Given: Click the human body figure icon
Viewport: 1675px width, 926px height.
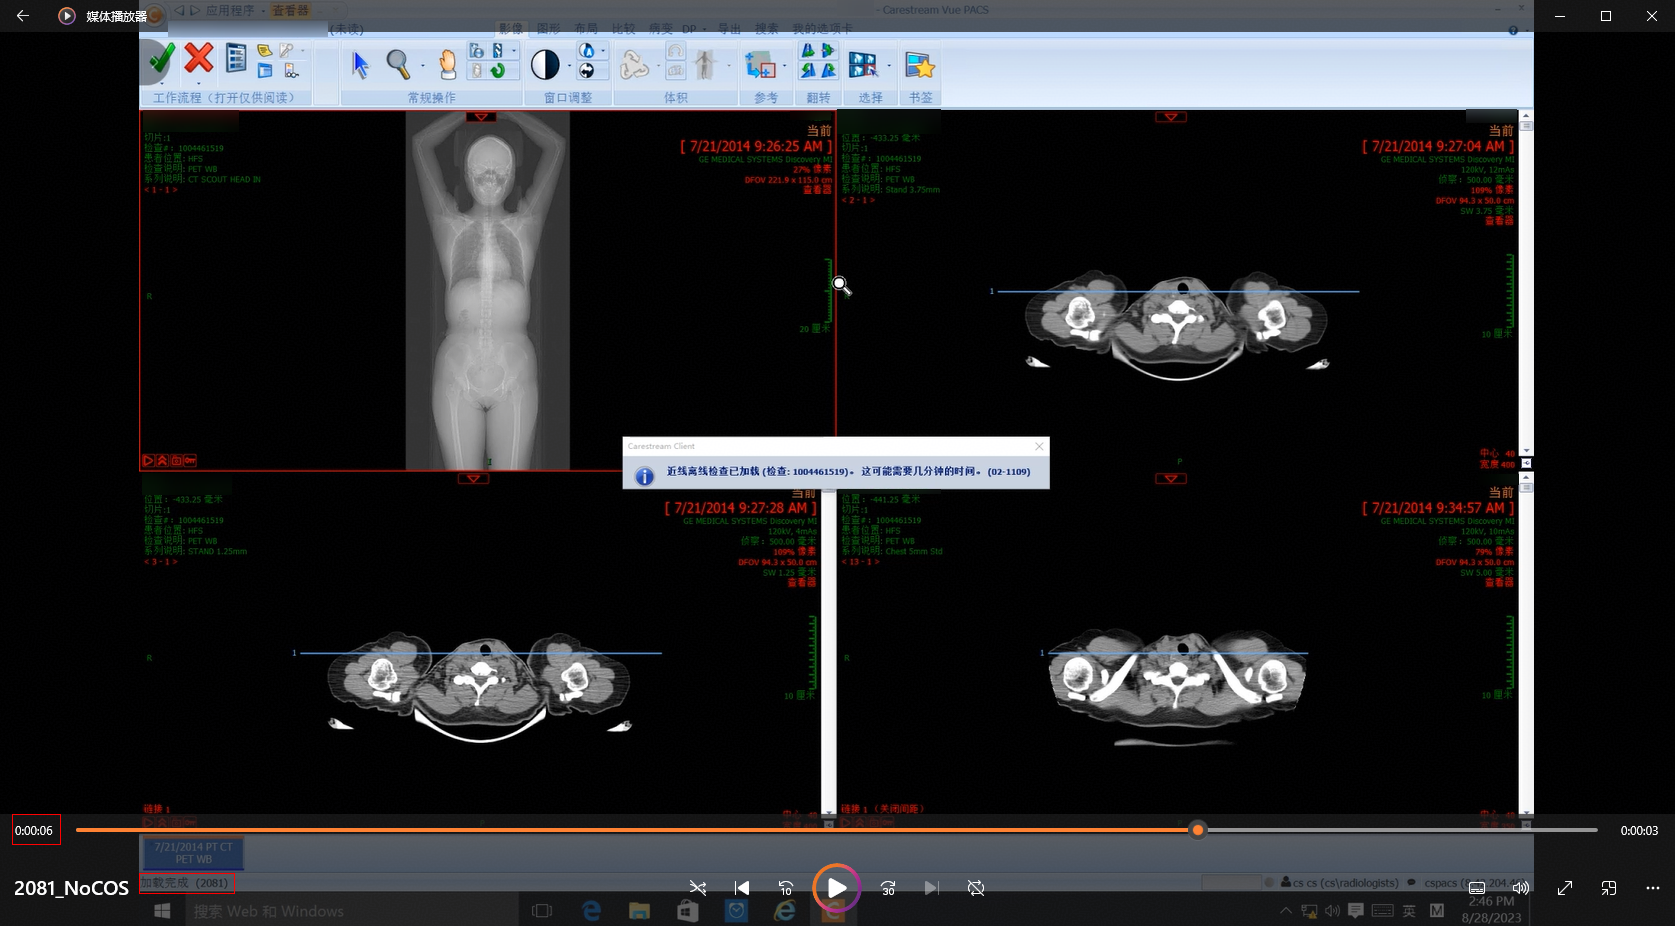Looking at the screenshot, I should pyautogui.click(x=705, y=65).
